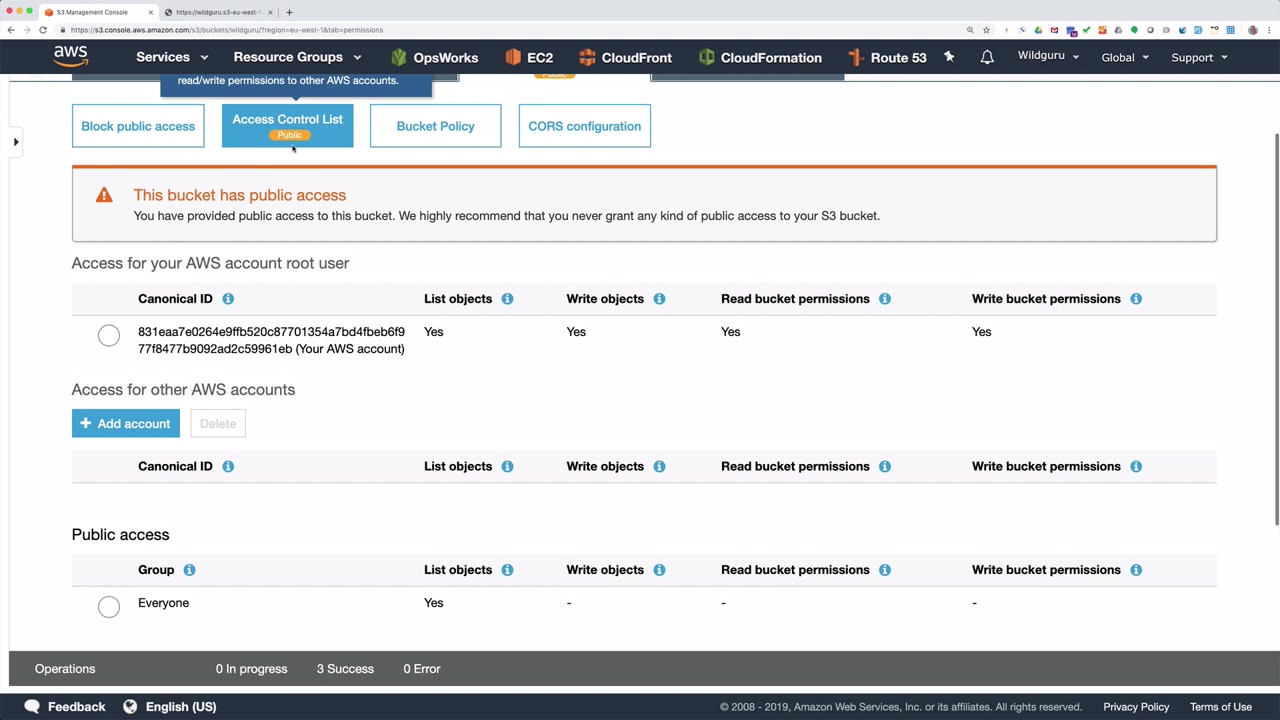This screenshot has height=720, width=1280.
Task: Click info icon beside other accounts Read bucket permissions
Action: (x=885, y=466)
